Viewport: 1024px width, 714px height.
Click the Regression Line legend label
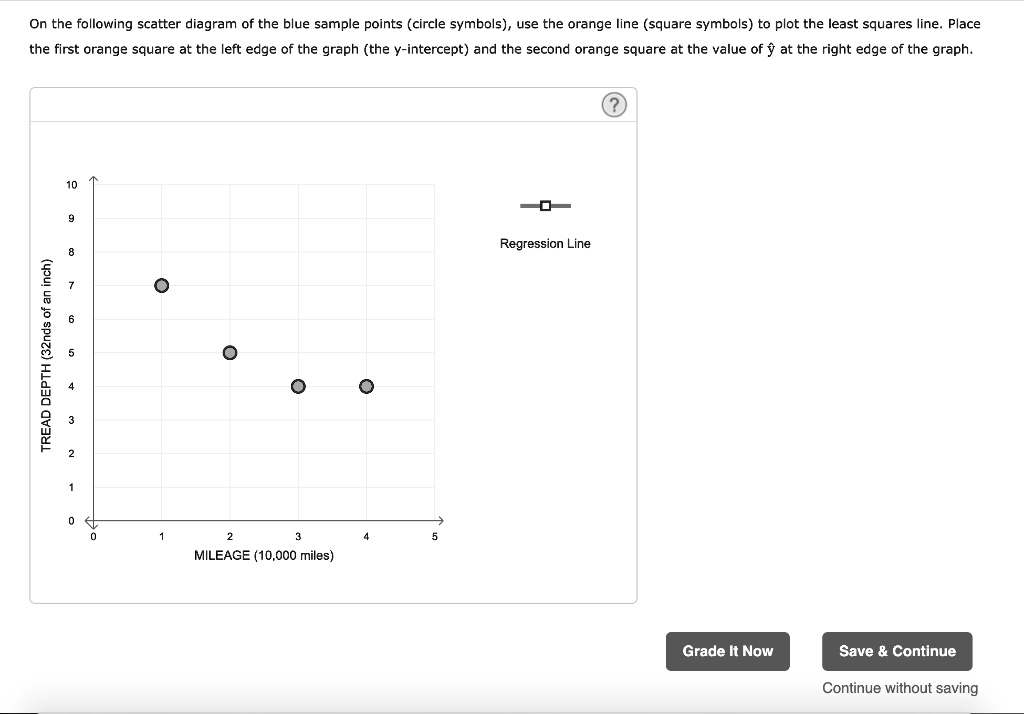[x=545, y=244]
